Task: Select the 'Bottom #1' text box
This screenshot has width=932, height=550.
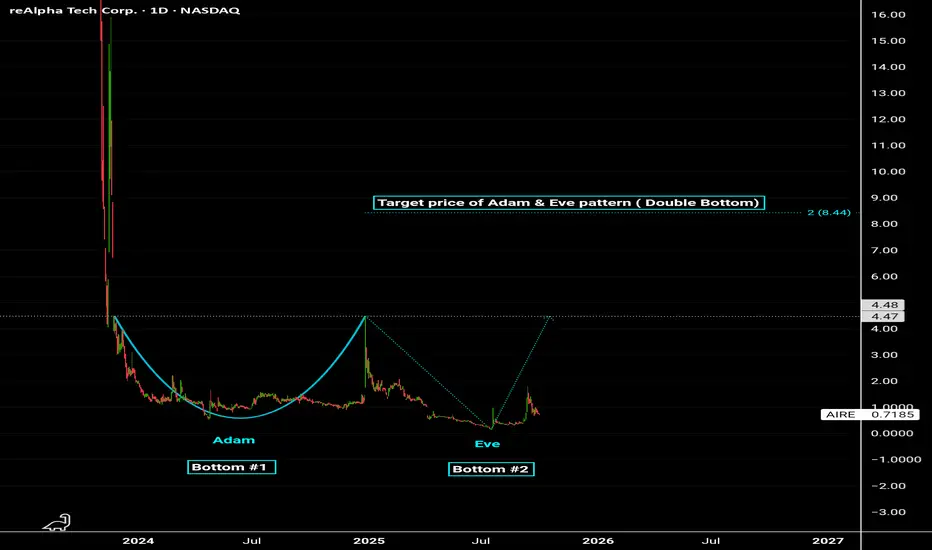Action: click(x=232, y=467)
